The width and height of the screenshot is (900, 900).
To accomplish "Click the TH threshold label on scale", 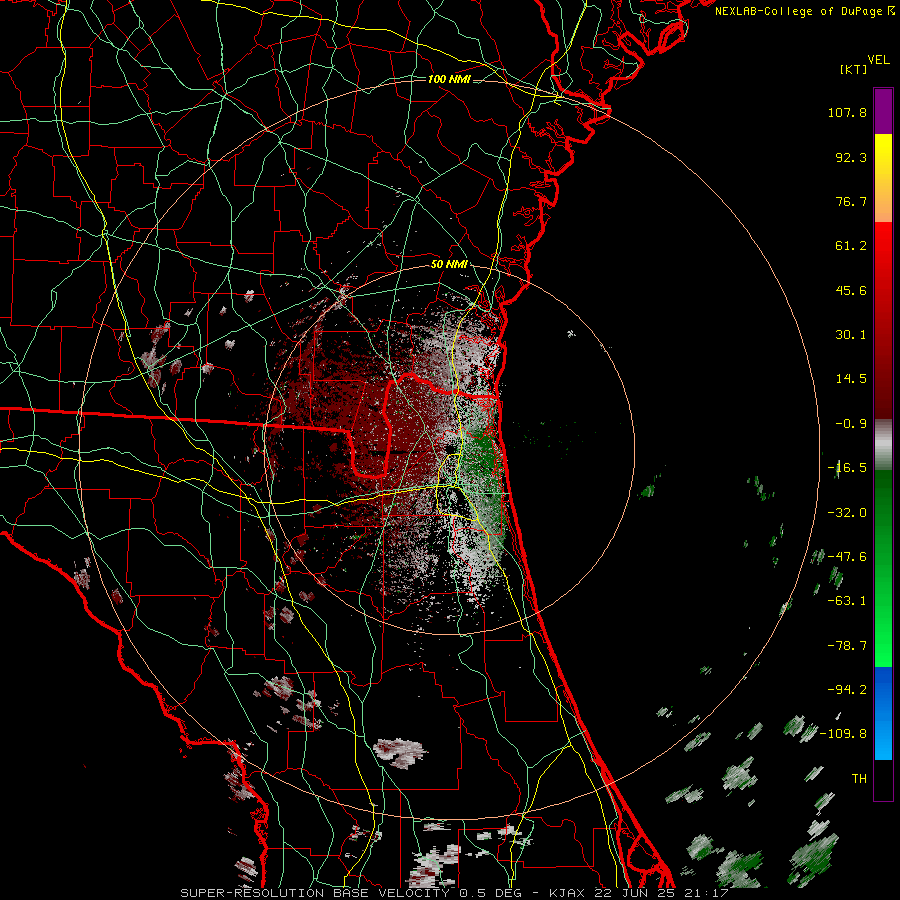I will 859,779.
